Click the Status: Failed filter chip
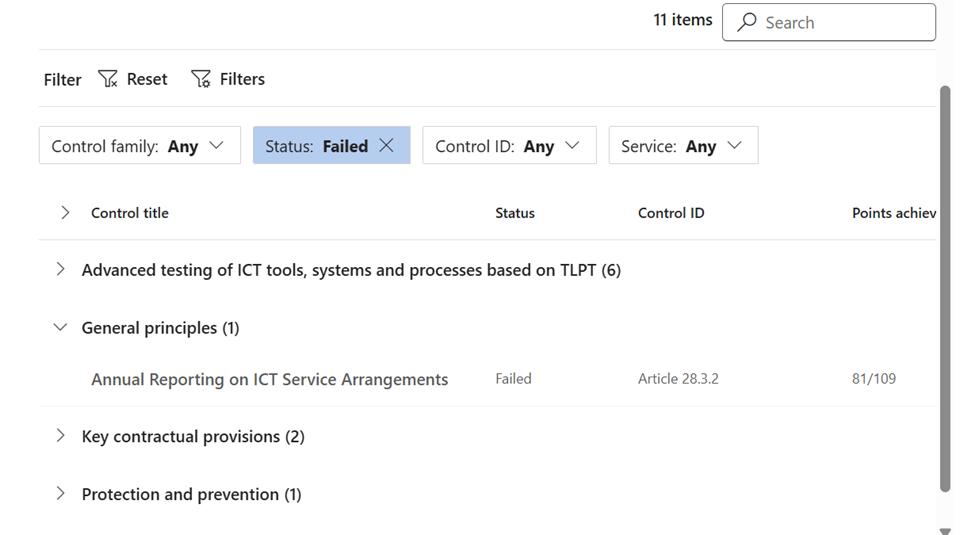 pos(316,146)
